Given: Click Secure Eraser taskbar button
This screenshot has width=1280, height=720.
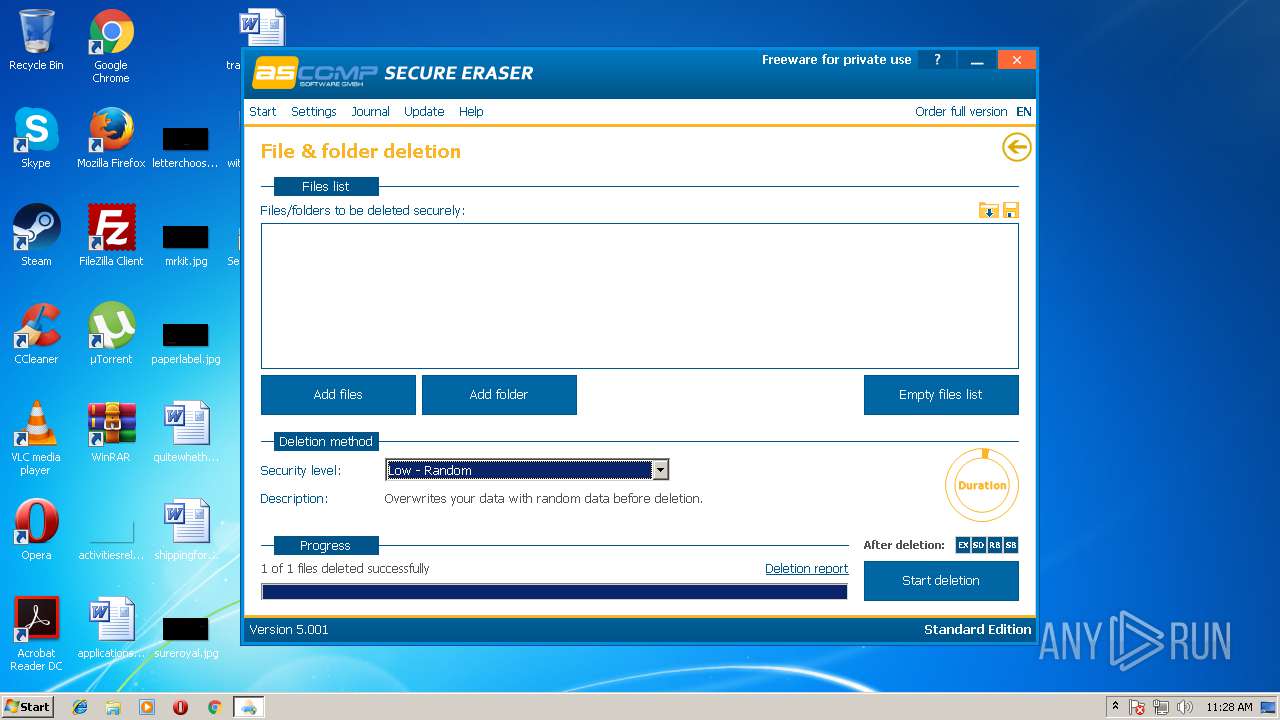Looking at the screenshot, I should click(x=248, y=707).
